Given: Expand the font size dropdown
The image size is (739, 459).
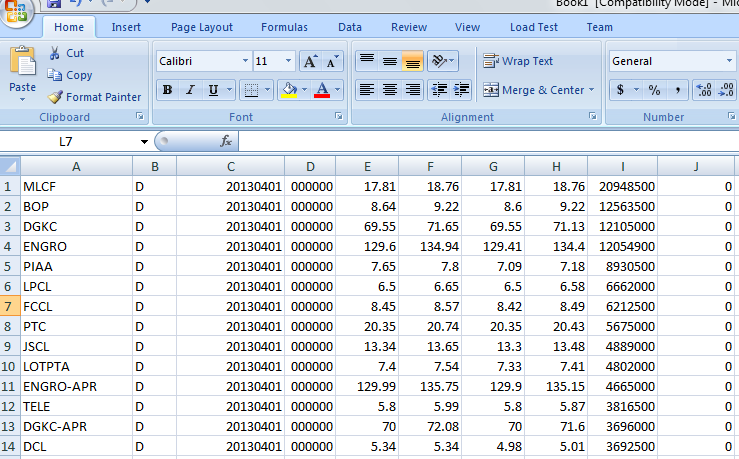Looking at the screenshot, I should 289,61.
